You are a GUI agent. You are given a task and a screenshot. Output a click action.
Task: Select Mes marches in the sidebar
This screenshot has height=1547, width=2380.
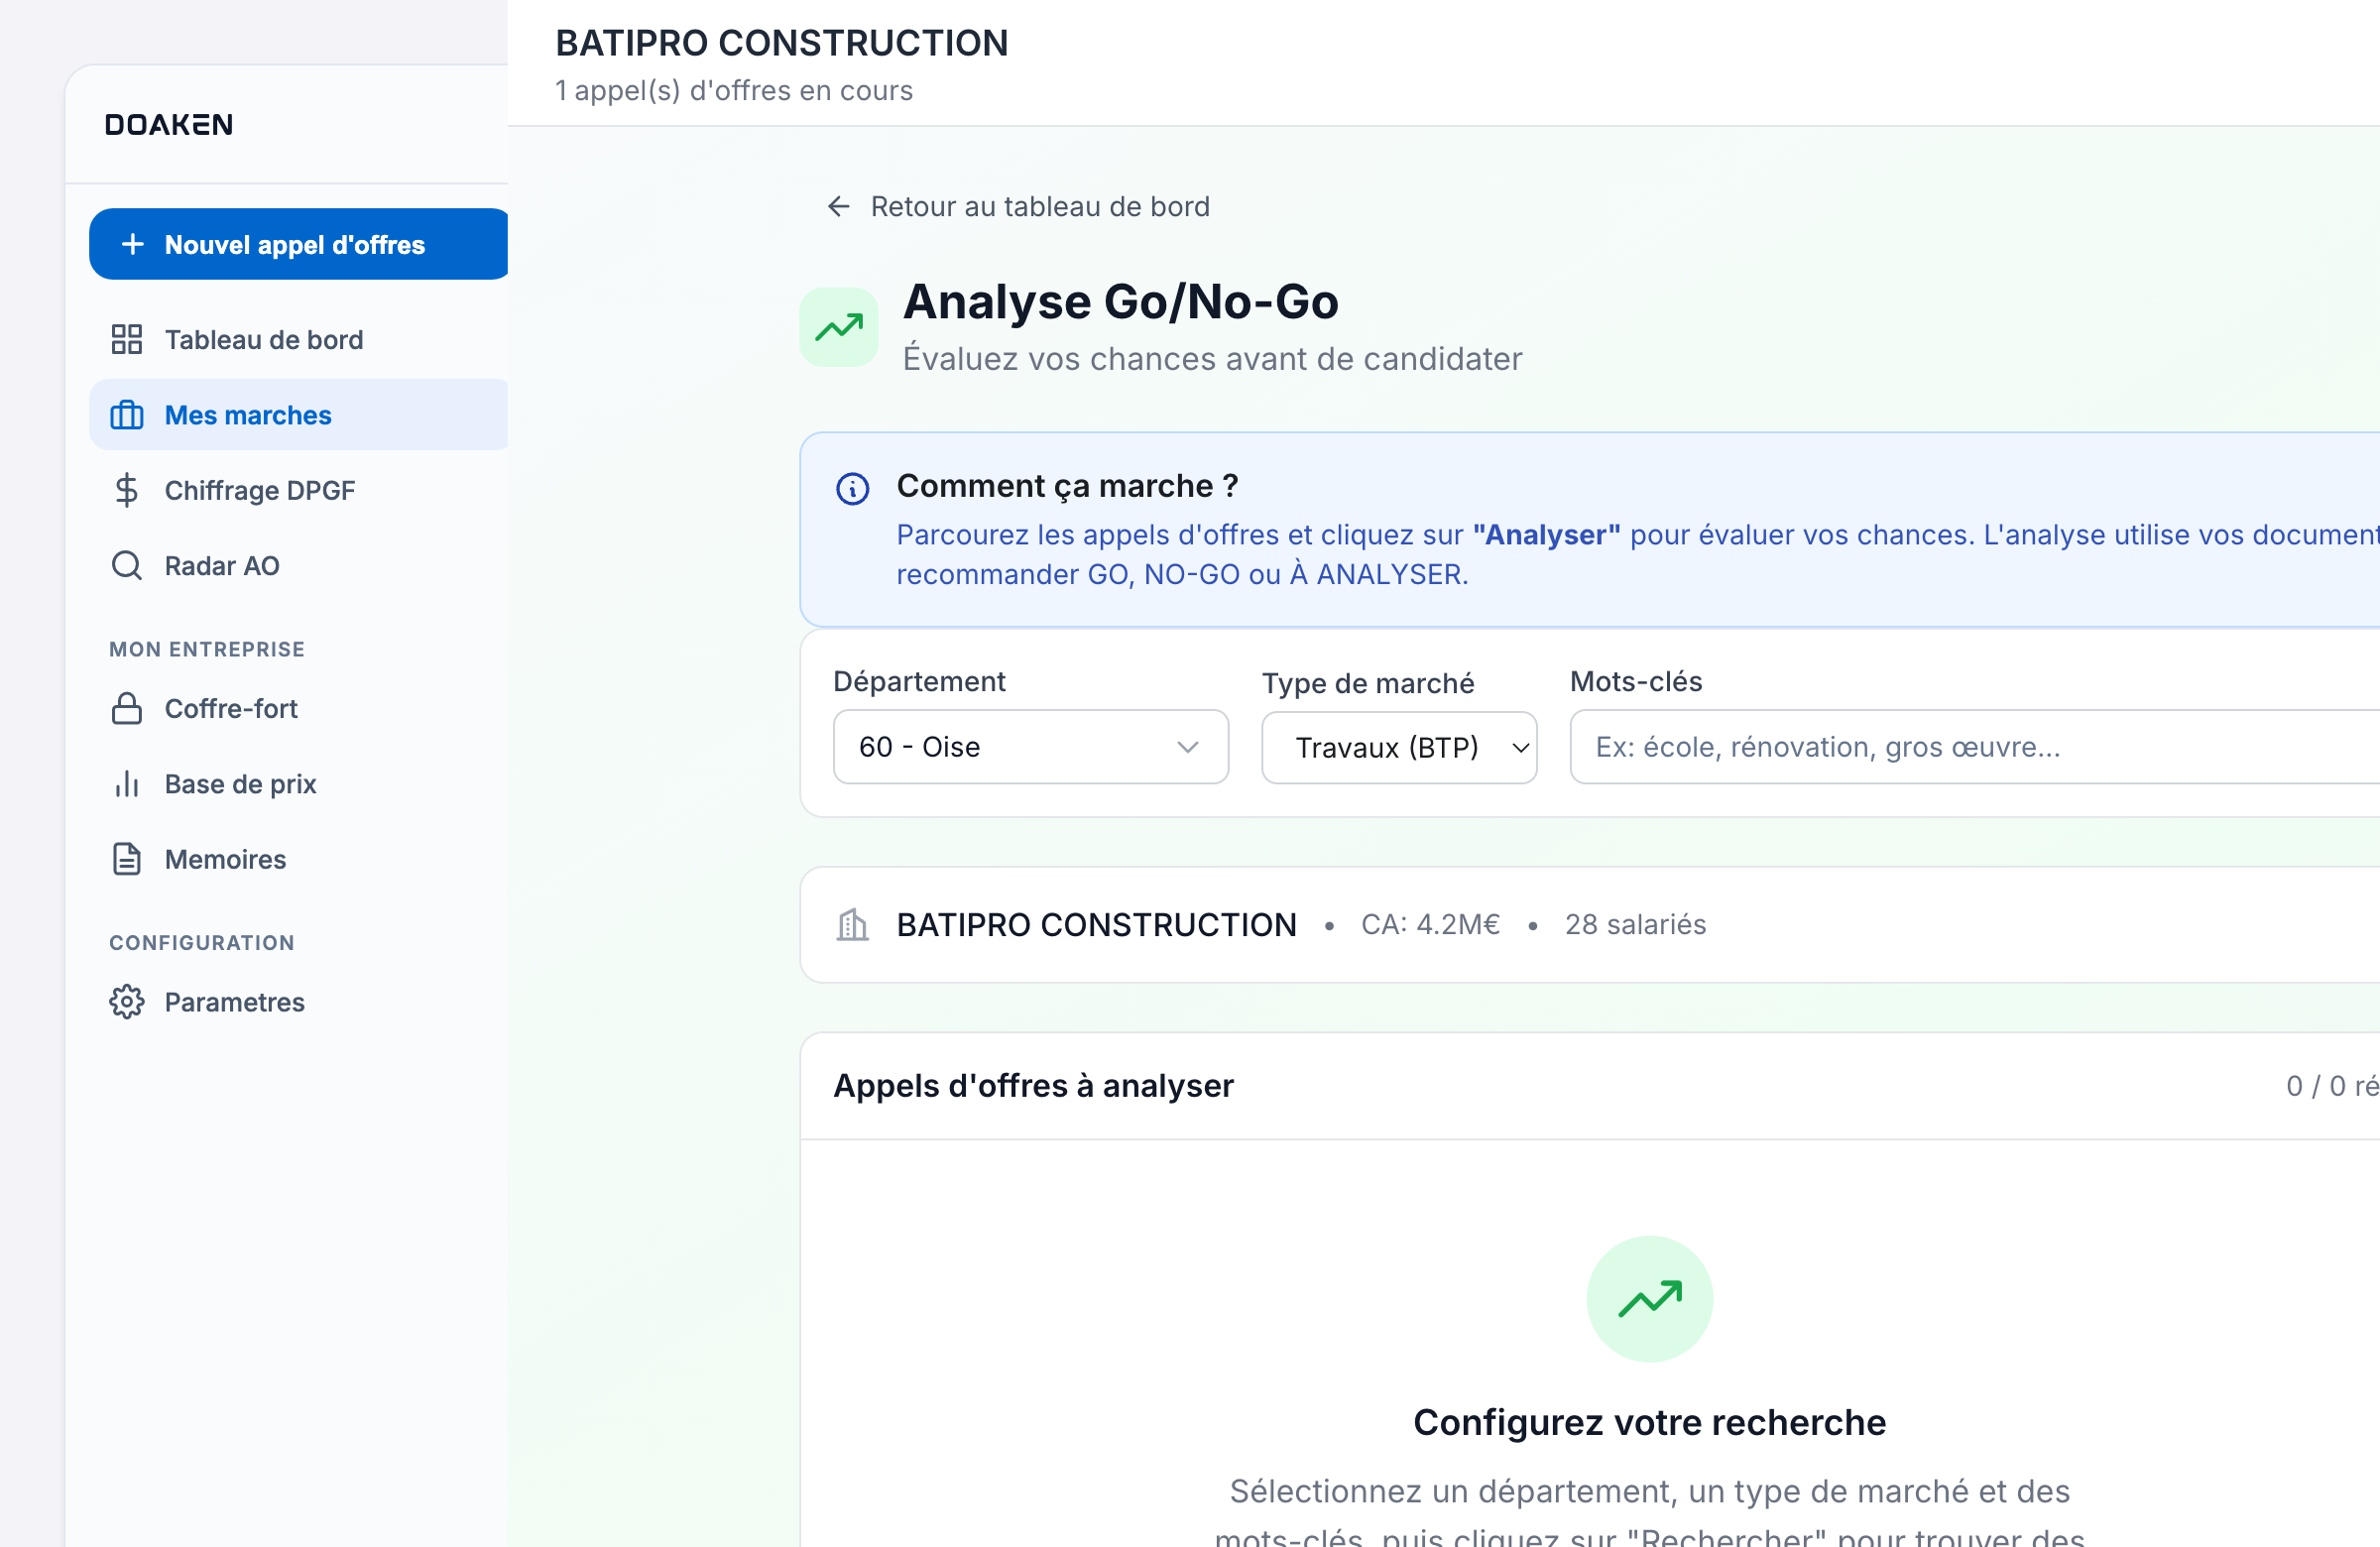pyautogui.click(x=247, y=414)
